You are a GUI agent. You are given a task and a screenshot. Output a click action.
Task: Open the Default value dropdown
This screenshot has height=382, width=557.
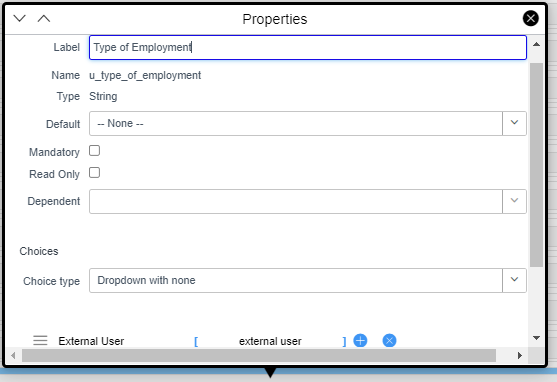point(308,123)
